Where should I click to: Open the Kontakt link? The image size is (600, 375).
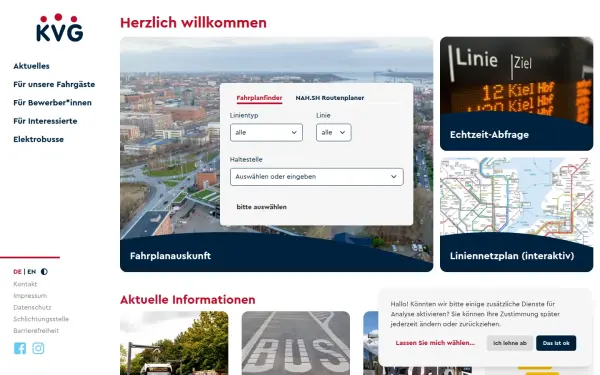pos(25,284)
